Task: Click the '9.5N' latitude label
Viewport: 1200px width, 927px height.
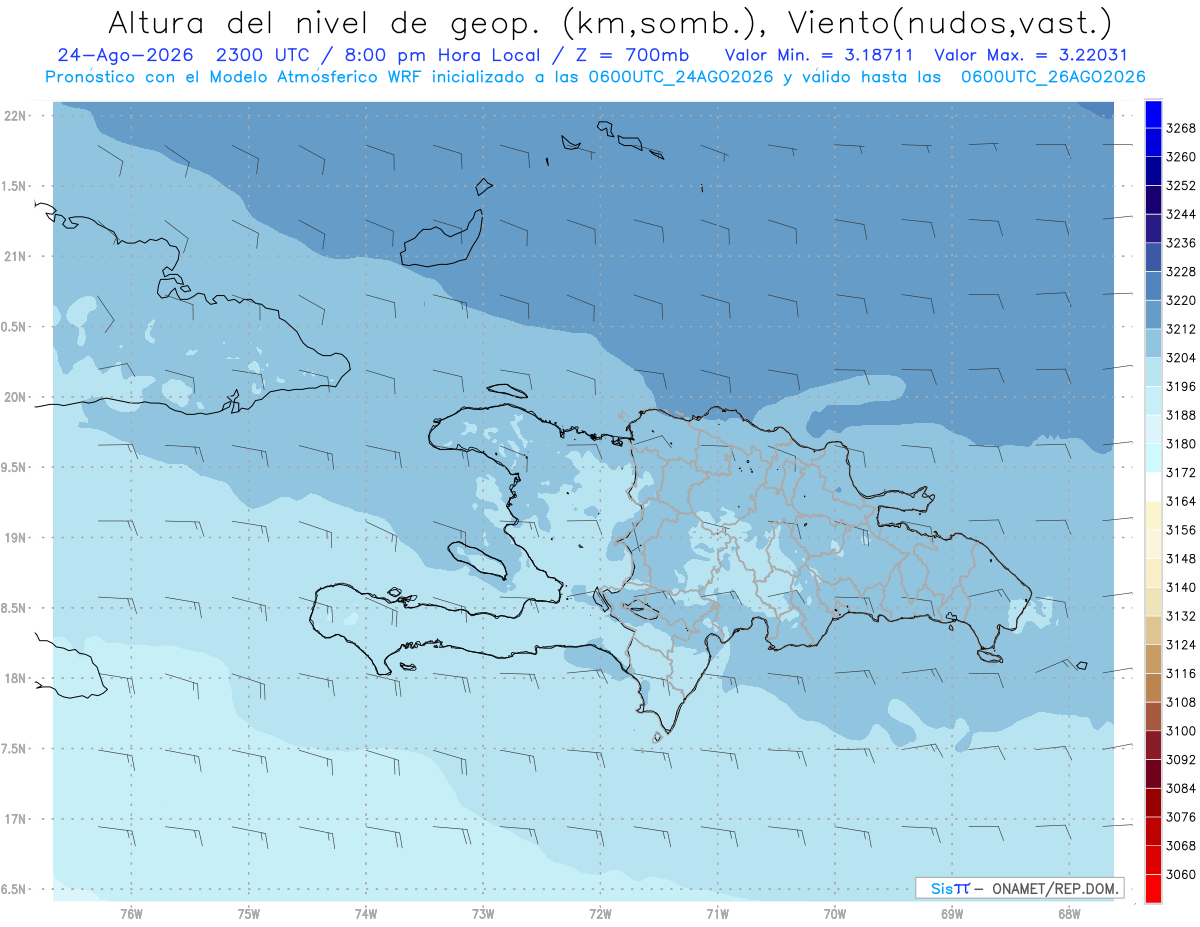Action: tap(15, 468)
